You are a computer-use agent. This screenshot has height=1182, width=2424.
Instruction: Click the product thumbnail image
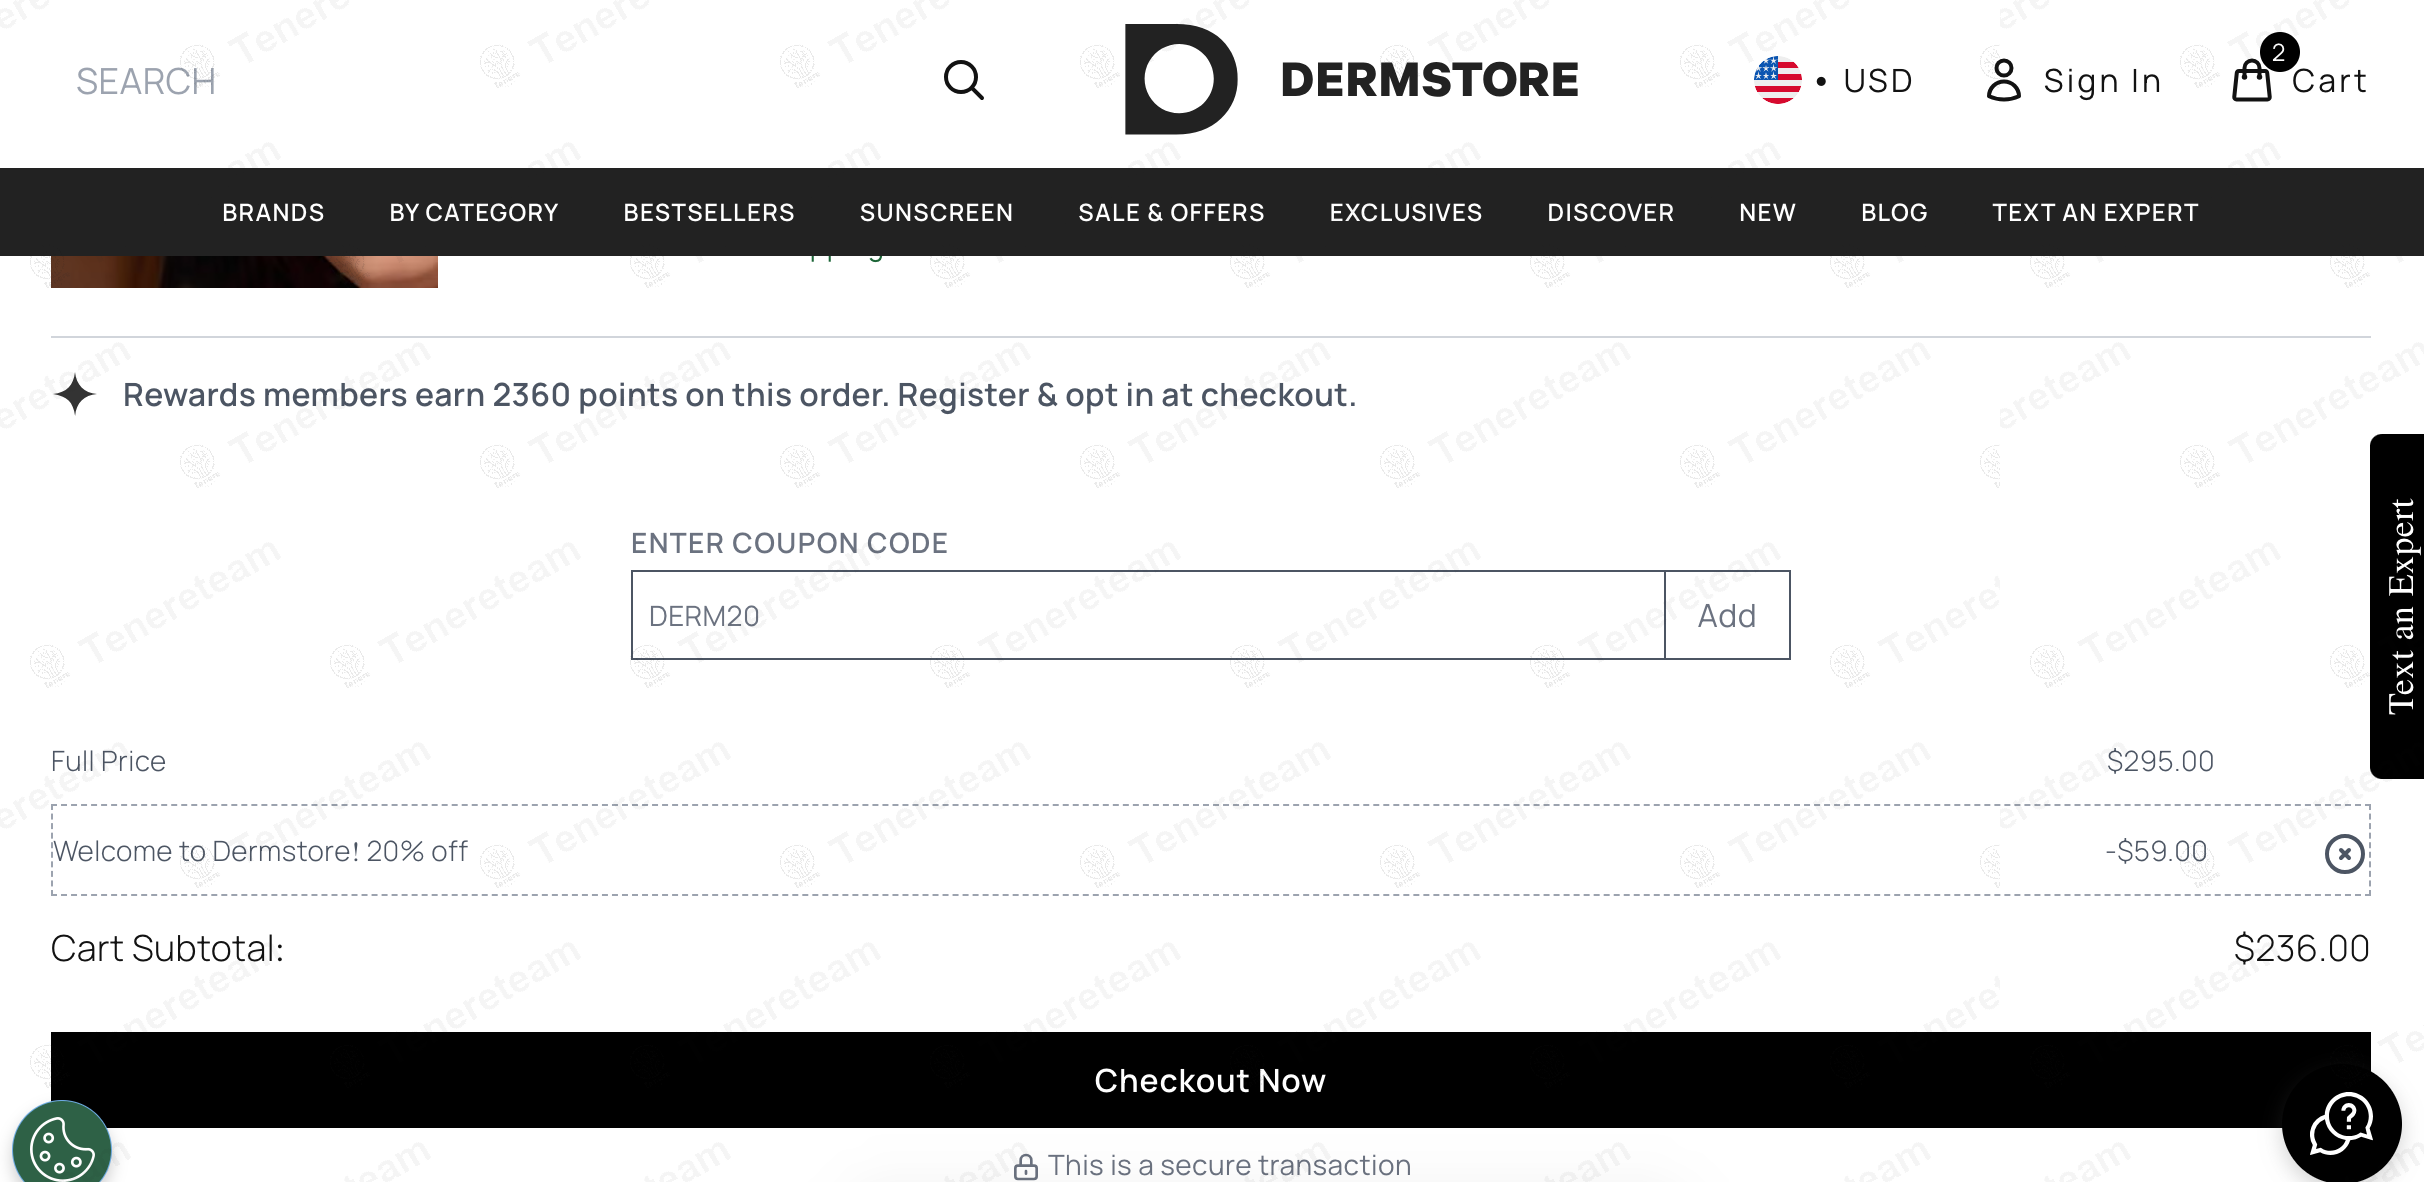click(244, 271)
